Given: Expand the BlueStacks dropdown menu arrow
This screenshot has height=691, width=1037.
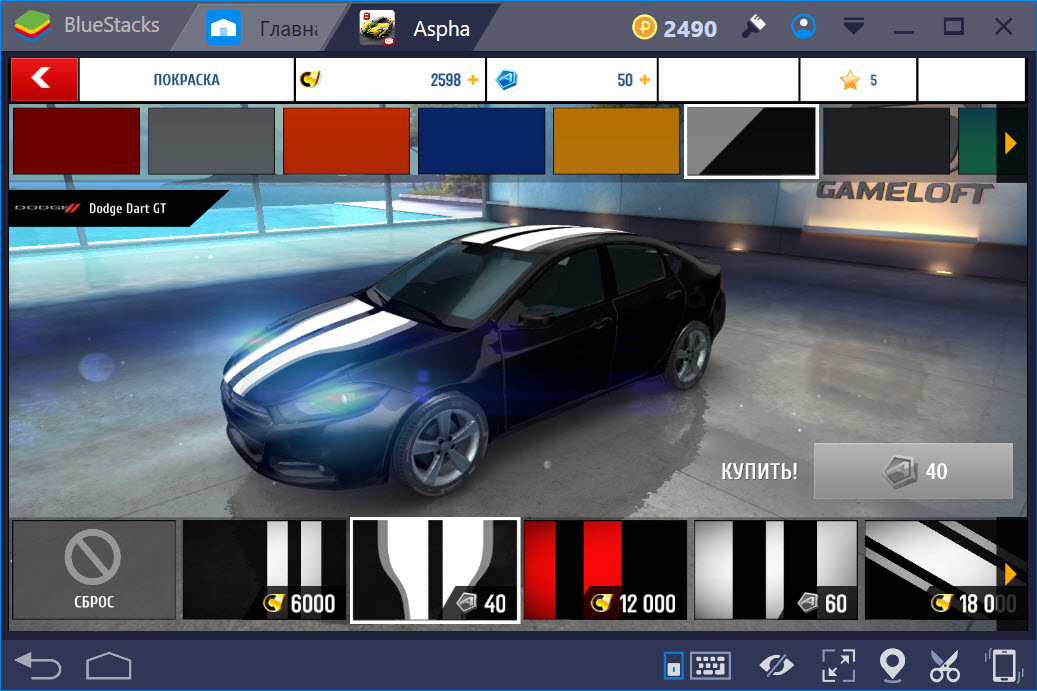Looking at the screenshot, I should [x=853, y=27].
